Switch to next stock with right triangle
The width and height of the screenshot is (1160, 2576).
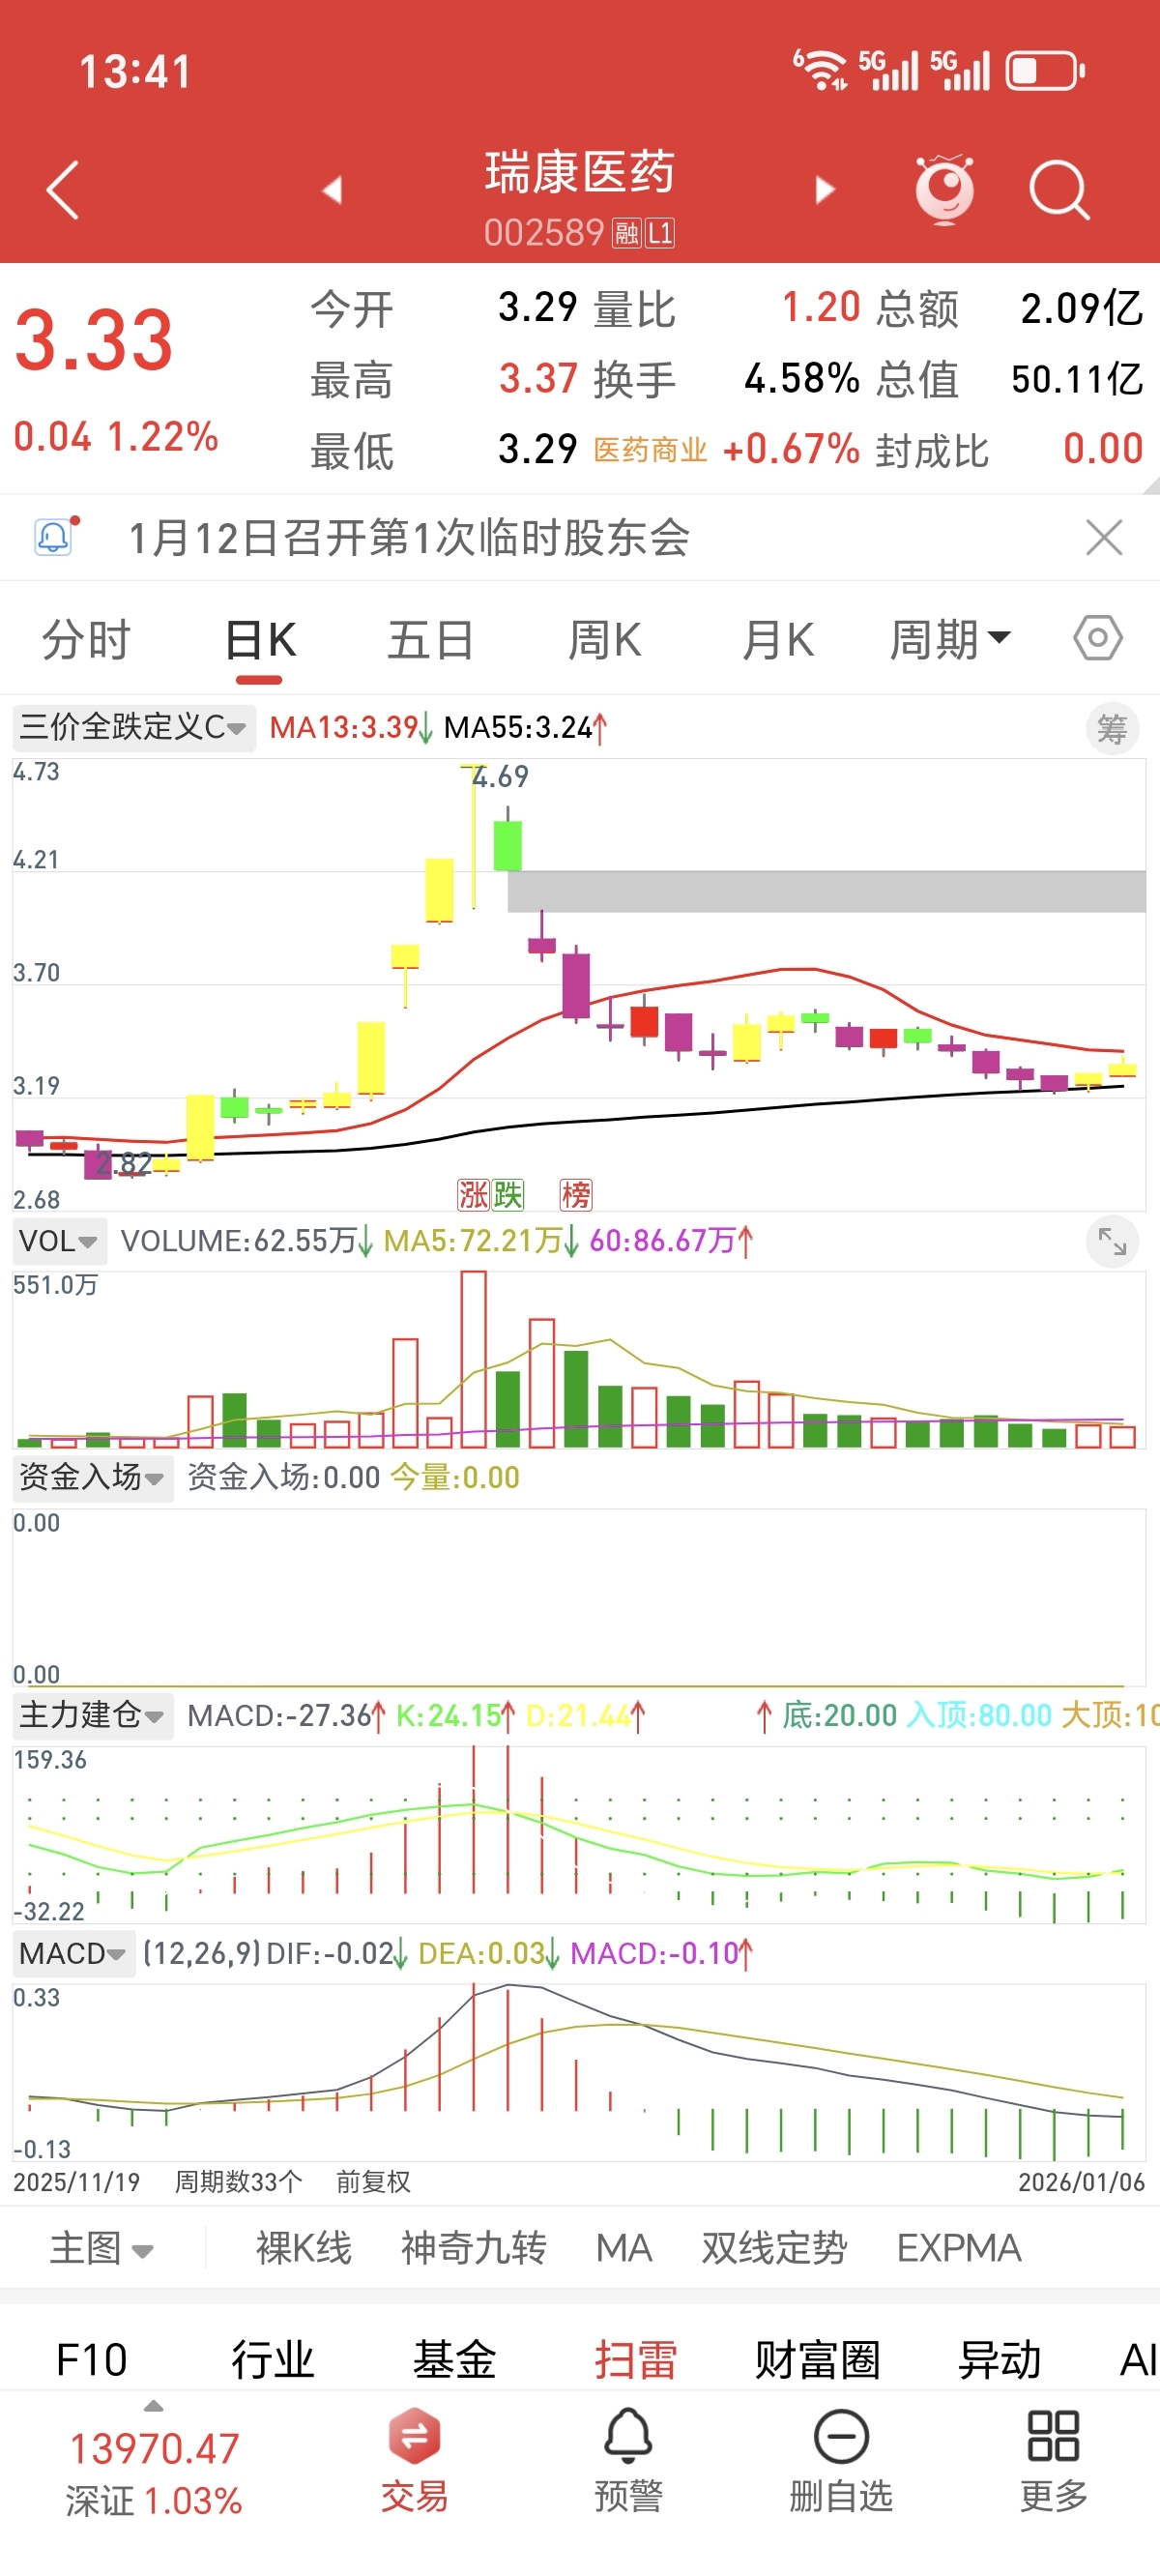point(824,190)
